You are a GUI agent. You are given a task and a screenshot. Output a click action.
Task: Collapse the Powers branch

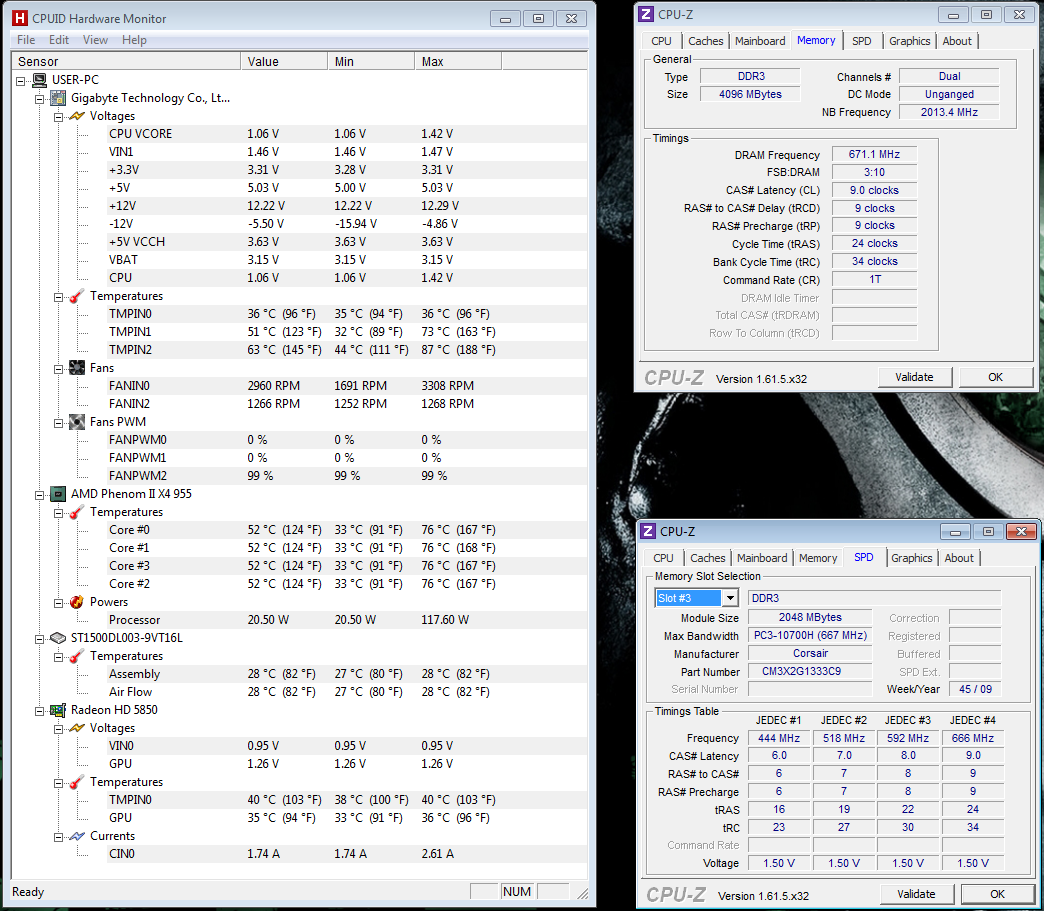click(59, 603)
